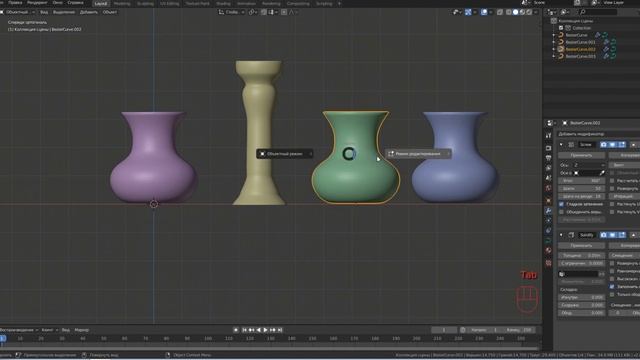Image resolution: width=640 pixels, height=360 pixels.
Task: Open the Object Constraints properties tab
Action: pos(549,231)
